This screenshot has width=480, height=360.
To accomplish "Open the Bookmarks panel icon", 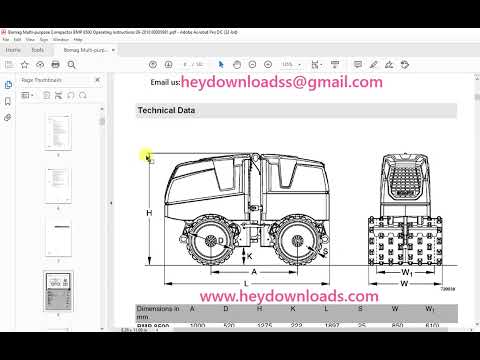I will click(8, 101).
